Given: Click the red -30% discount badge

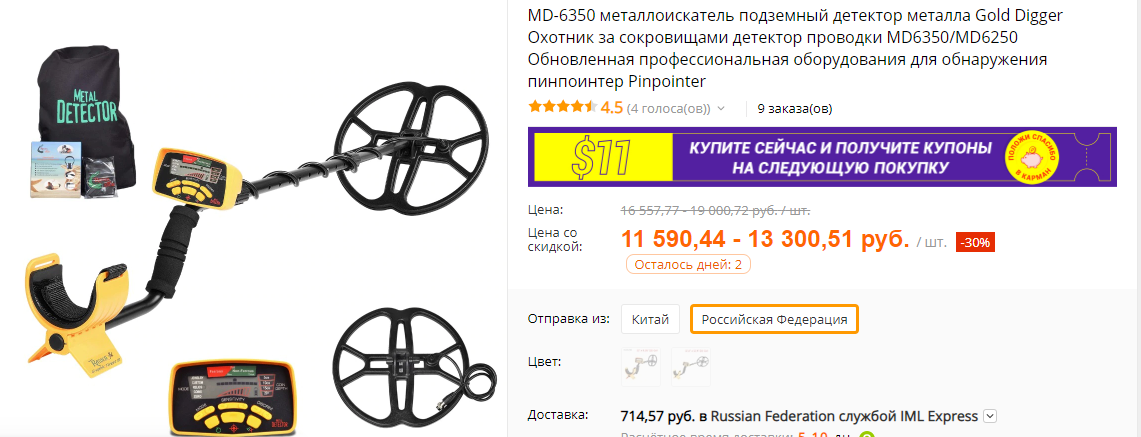Looking at the screenshot, I should [974, 242].
